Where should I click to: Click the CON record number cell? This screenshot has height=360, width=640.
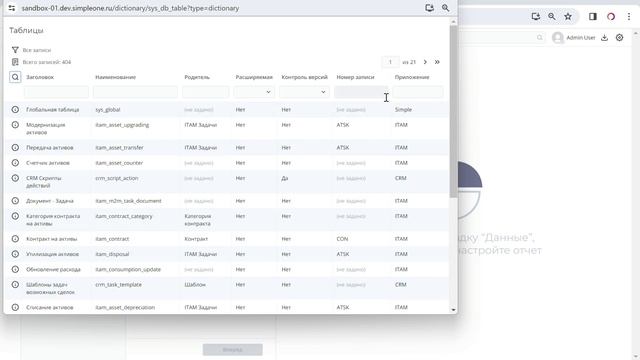coord(342,239)
